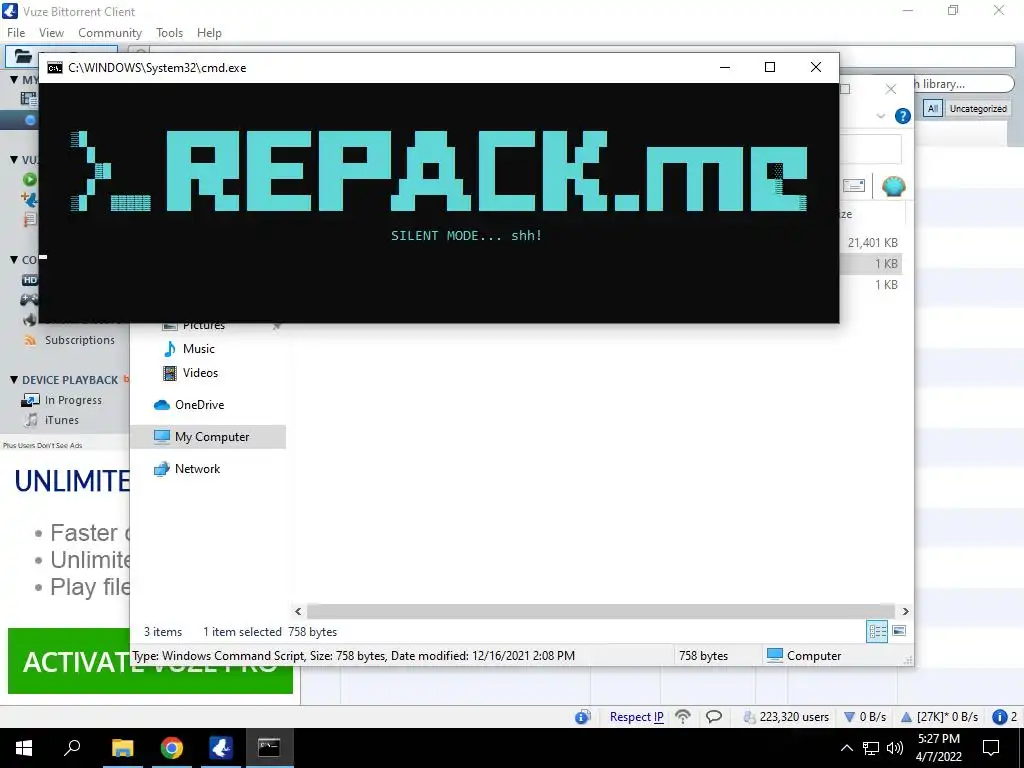This screenshot has width=1024, height=768.
Task: Open the Help menu in Vuze
Action: point(209,33)
